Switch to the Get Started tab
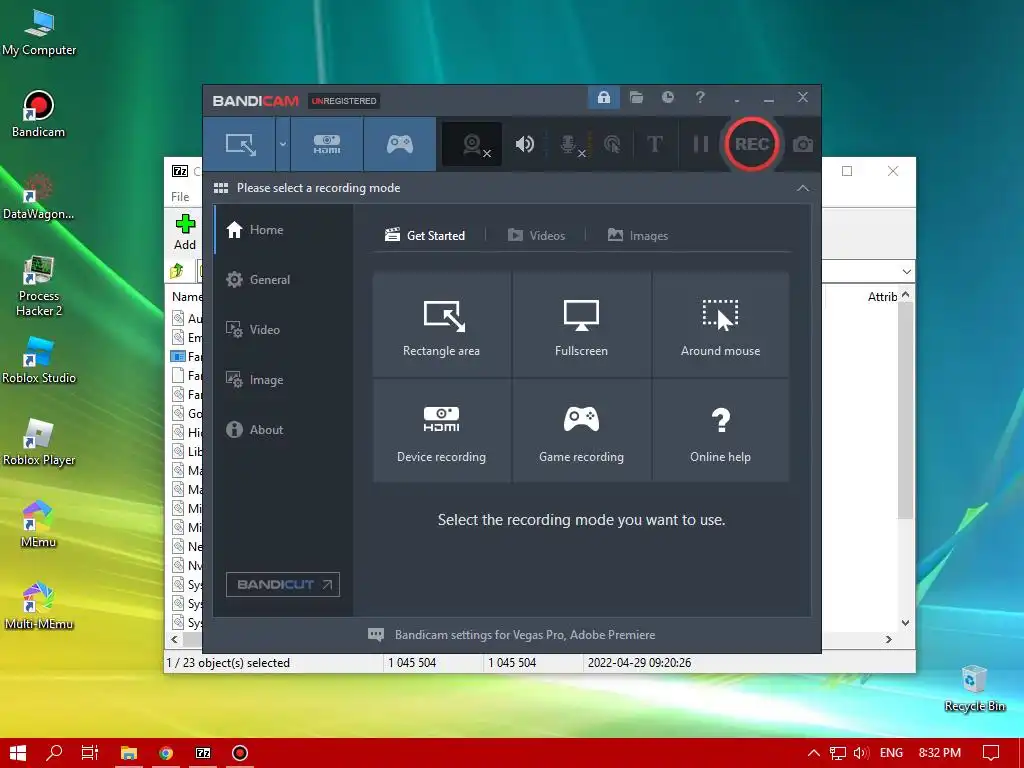The height and width of the screenshot is (768, 1024). point(425,236)
